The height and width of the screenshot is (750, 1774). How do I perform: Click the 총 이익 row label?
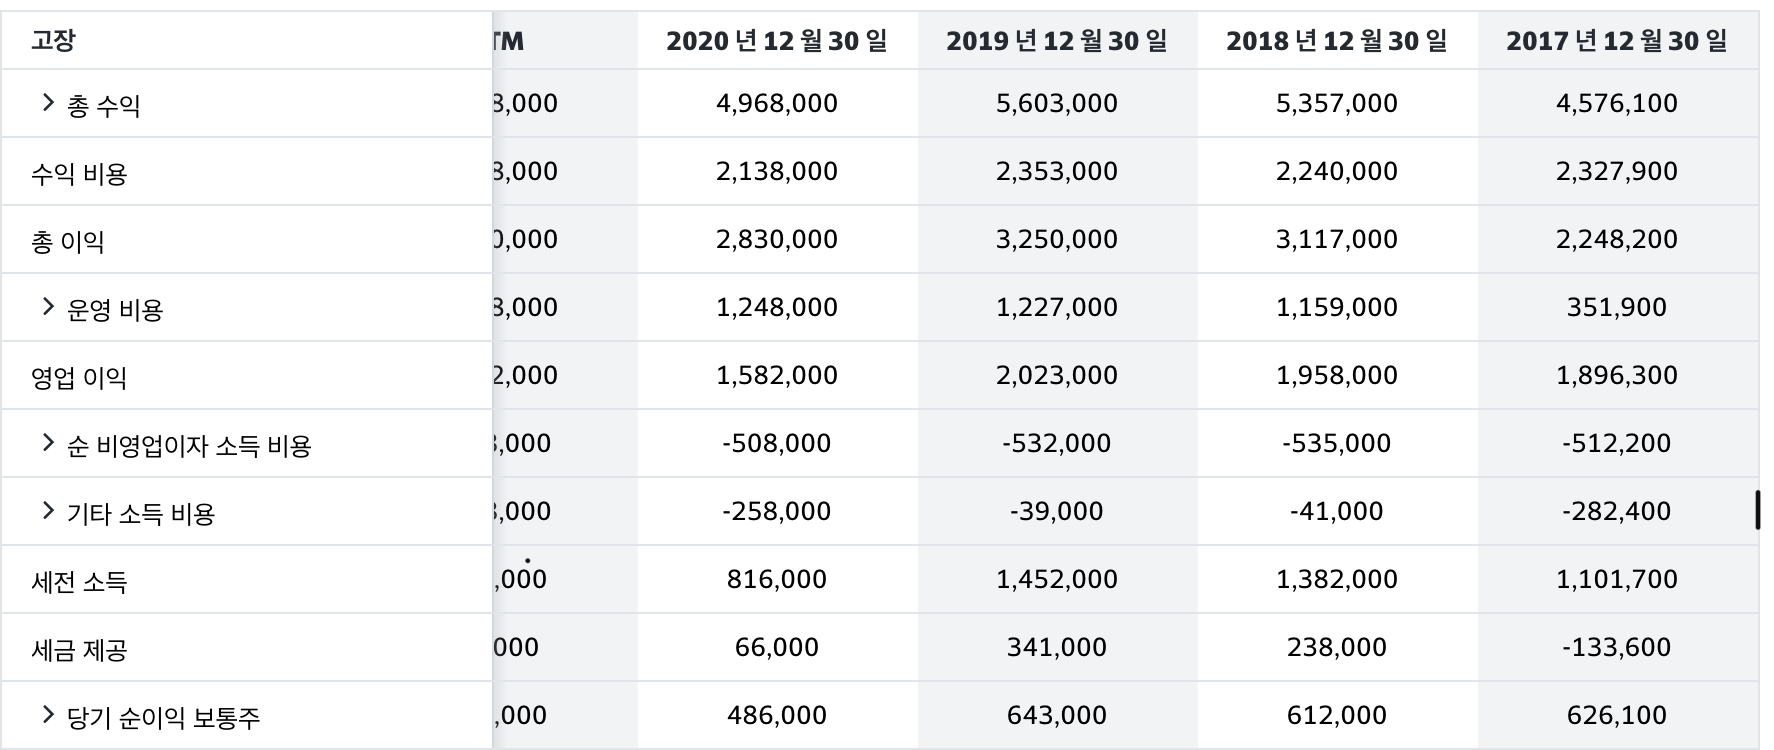click(68, 242)
